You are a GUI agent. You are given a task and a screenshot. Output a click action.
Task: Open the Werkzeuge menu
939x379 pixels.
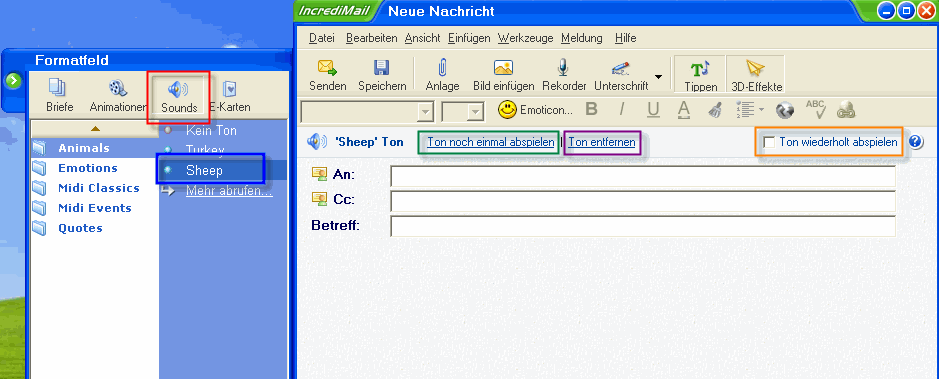click(526, 38)
